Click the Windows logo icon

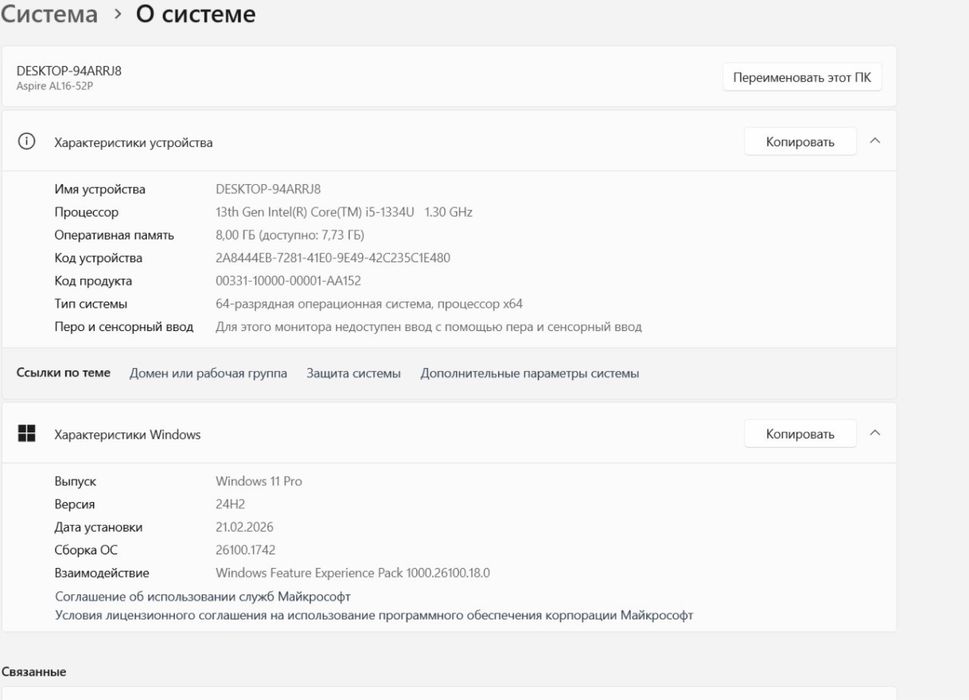click(27, 434)
